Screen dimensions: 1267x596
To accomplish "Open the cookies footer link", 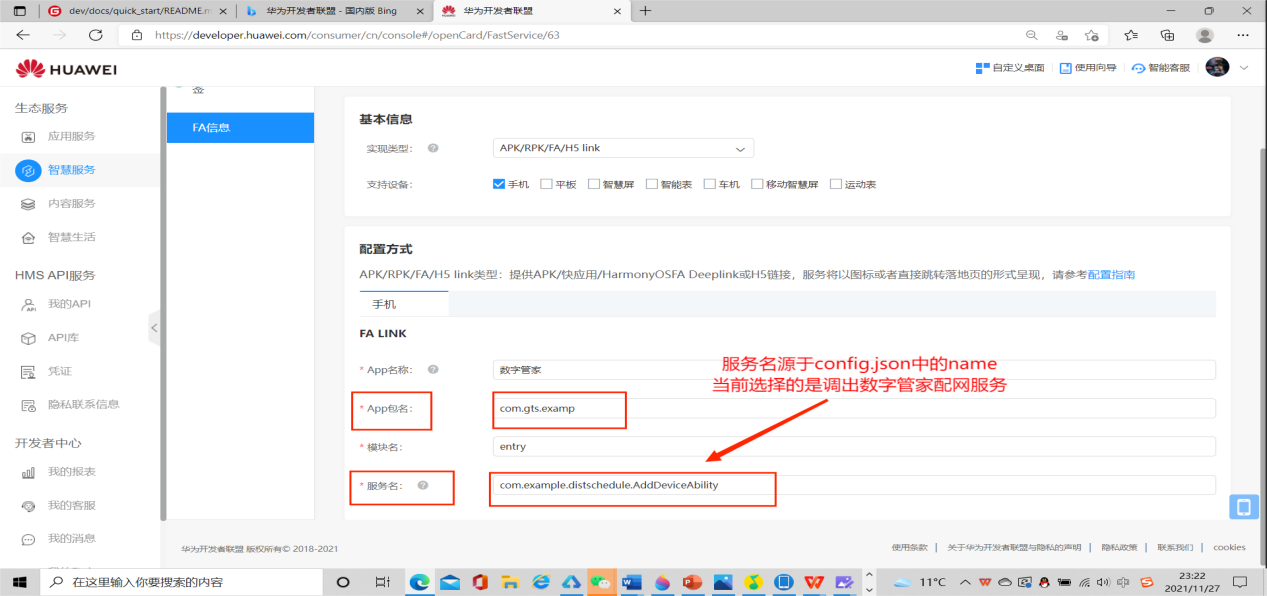I will [1229, 548].
